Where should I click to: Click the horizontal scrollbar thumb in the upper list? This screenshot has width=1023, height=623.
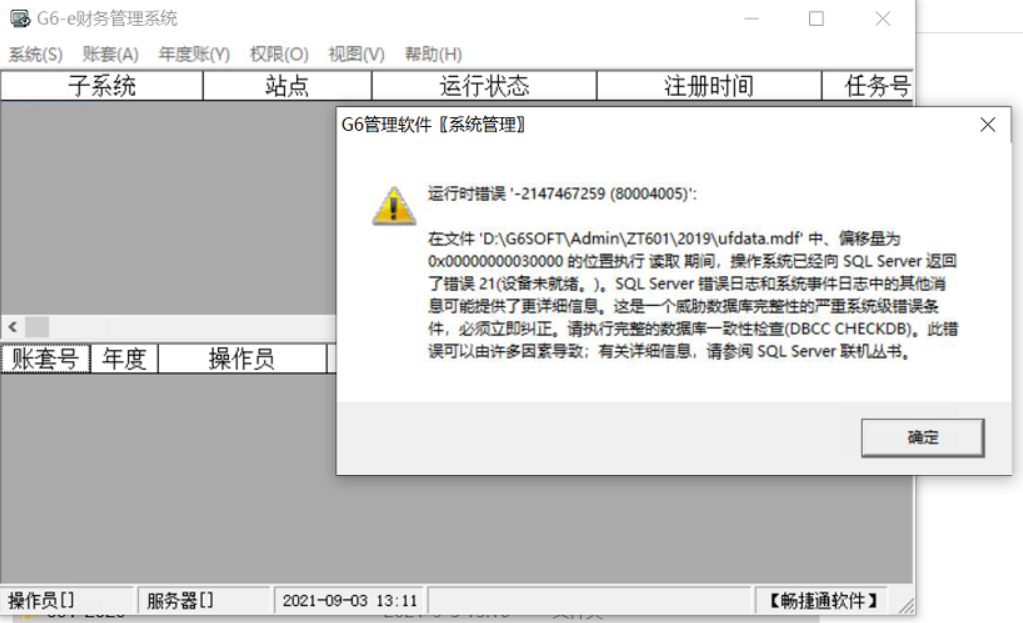pos(37,326)
